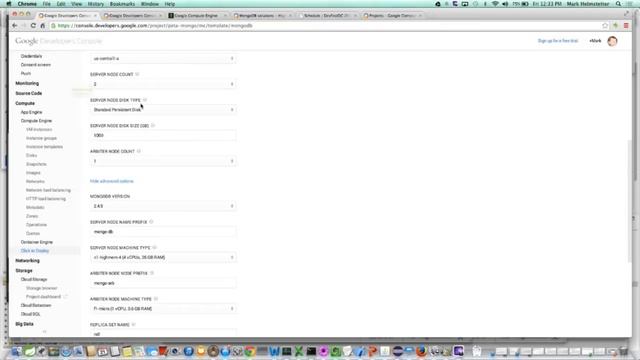This screenshot has height=360, width=640.
Task: Open Firefox from the Dock
Action: click(421, 351)
